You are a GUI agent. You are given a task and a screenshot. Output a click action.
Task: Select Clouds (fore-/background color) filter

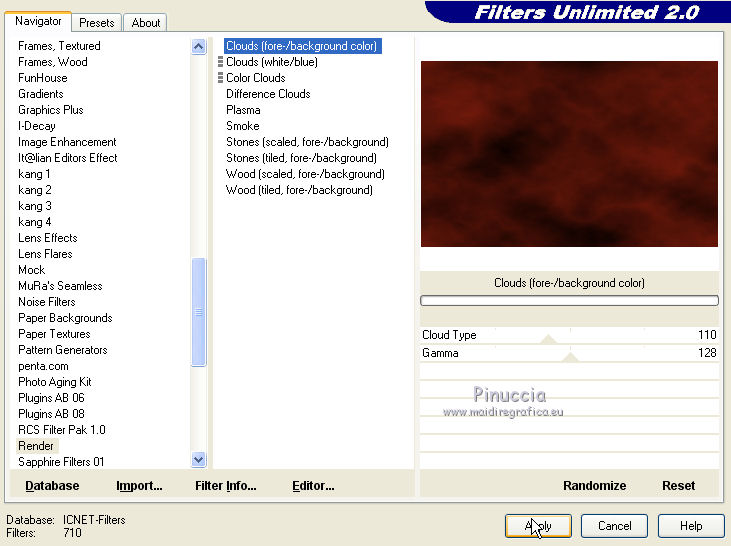(x=303, y=46)
